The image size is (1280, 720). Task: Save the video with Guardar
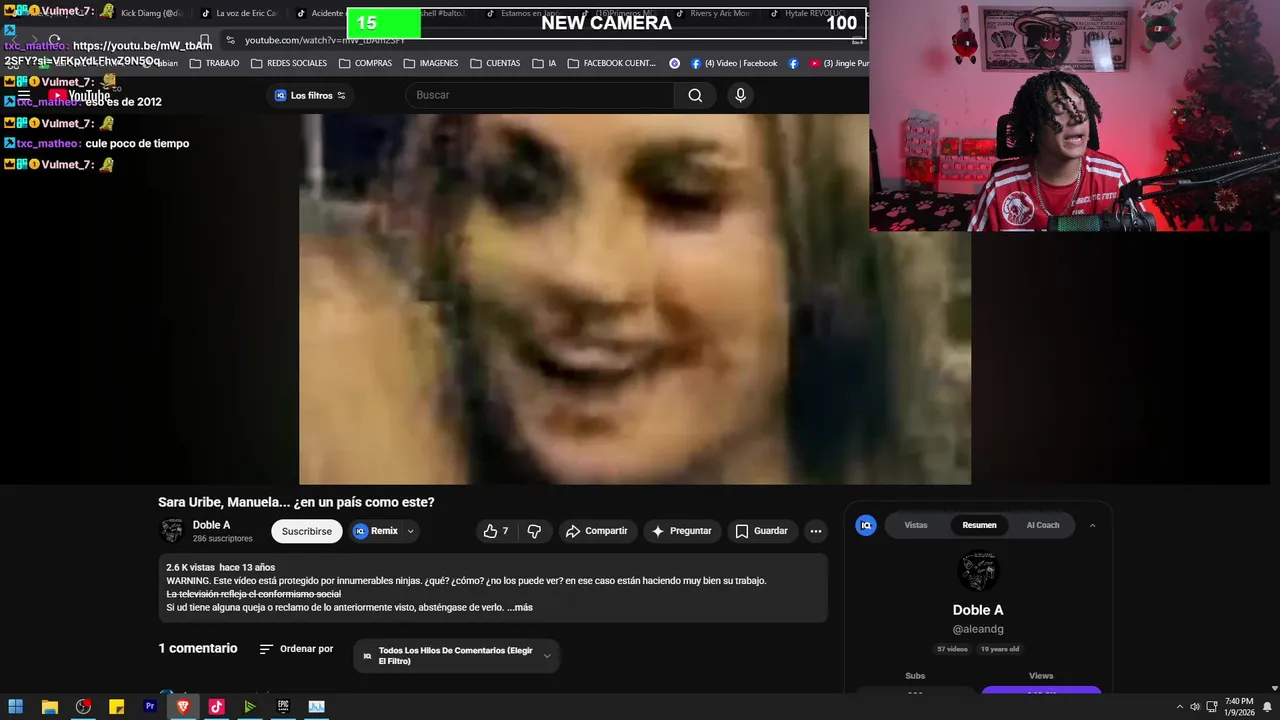tap(762, 531)
